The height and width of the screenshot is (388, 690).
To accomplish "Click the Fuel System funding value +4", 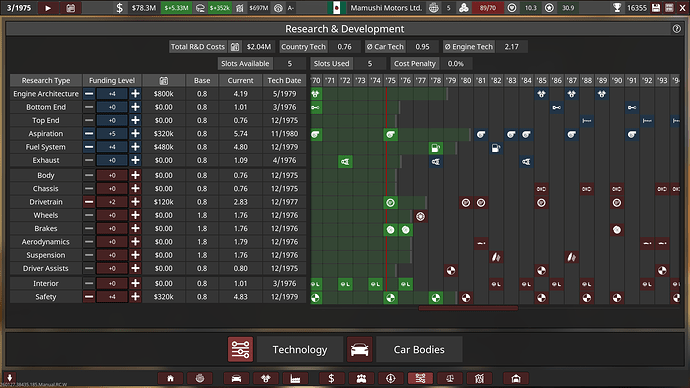I will (x=112, y=147).
